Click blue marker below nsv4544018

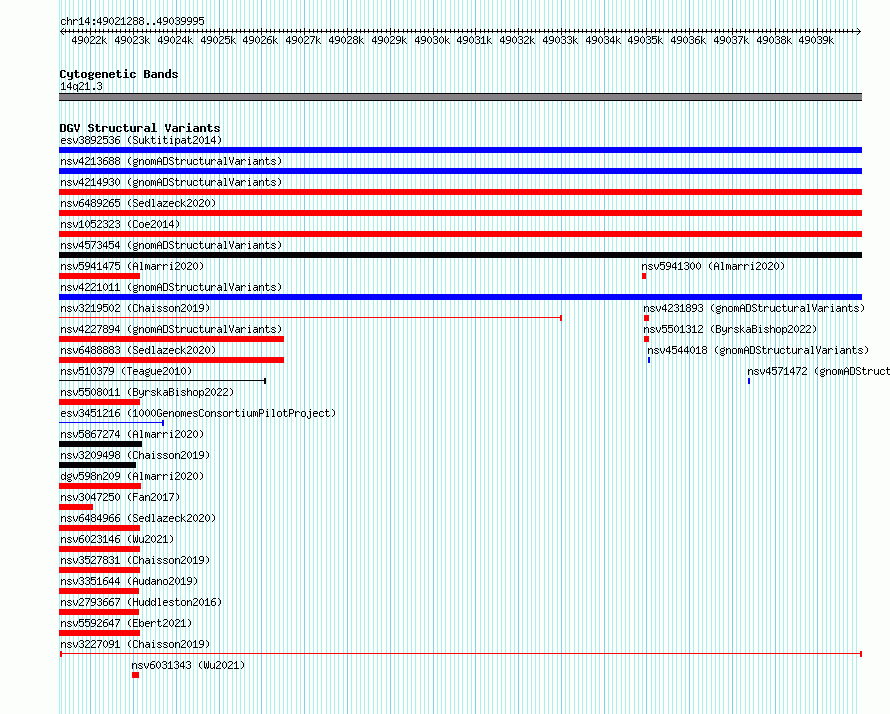(x=649, y=360)
